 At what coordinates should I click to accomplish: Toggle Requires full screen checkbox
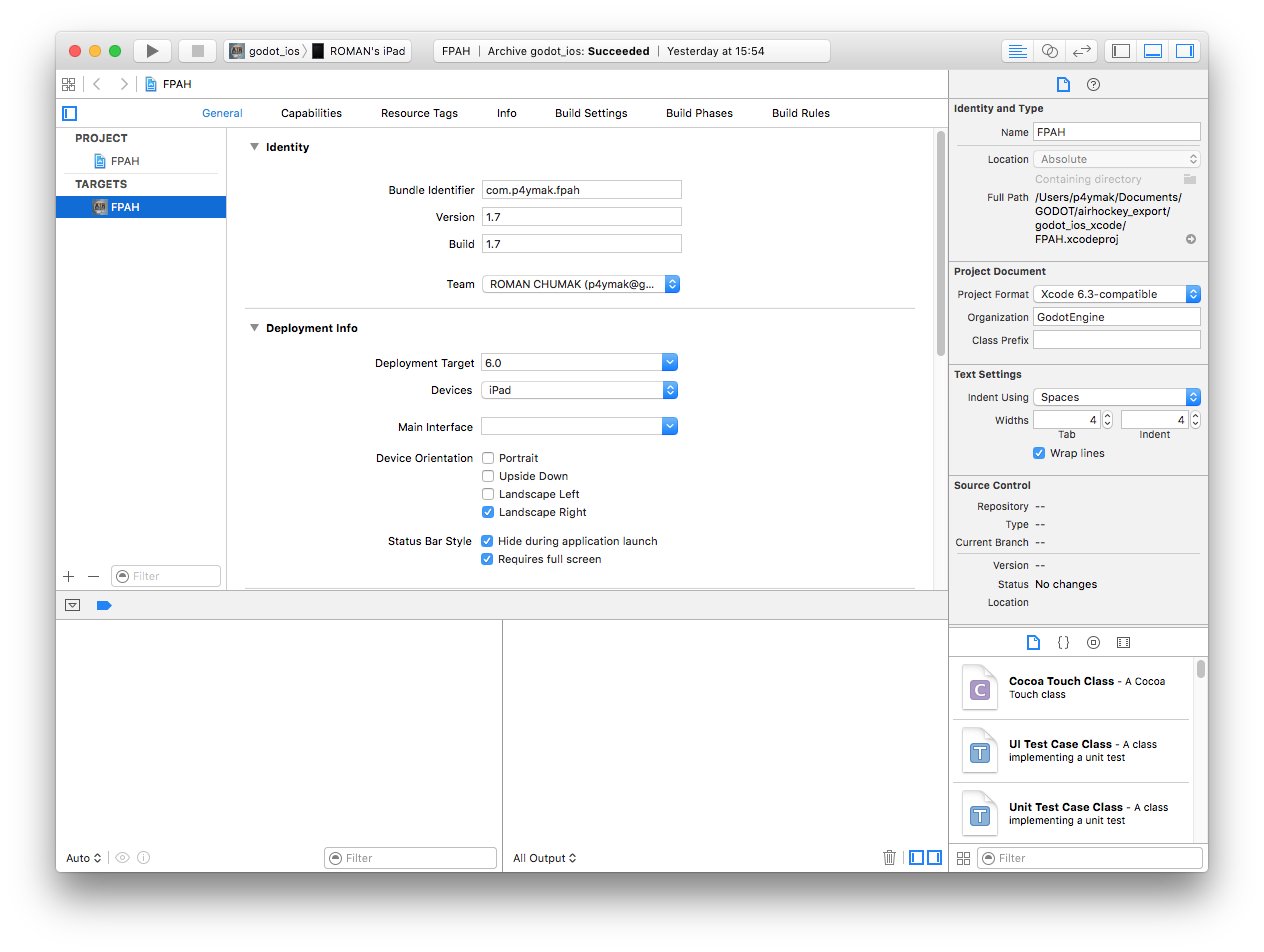point(488,559)
